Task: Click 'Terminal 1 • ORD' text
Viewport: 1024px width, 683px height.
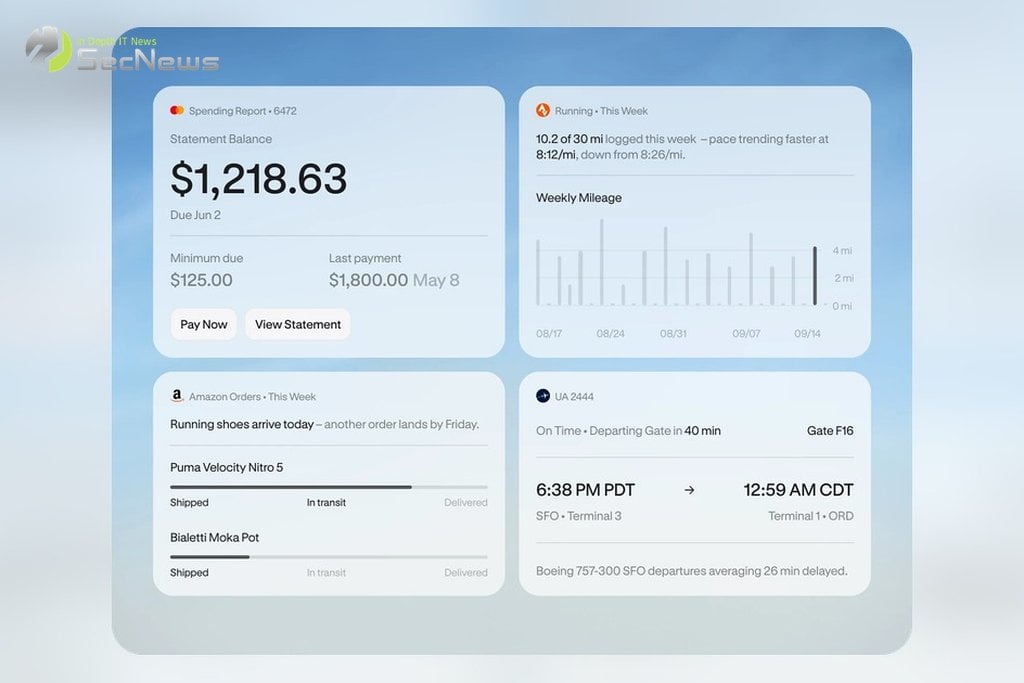Action: click(x=810, y=516)
